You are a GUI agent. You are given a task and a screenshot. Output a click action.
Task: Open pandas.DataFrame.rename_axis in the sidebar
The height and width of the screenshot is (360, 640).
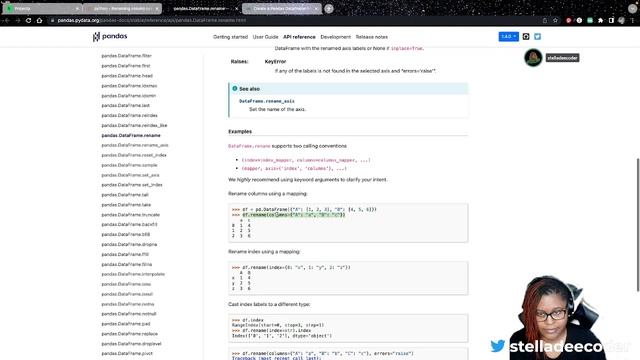[x=135, y=145]
